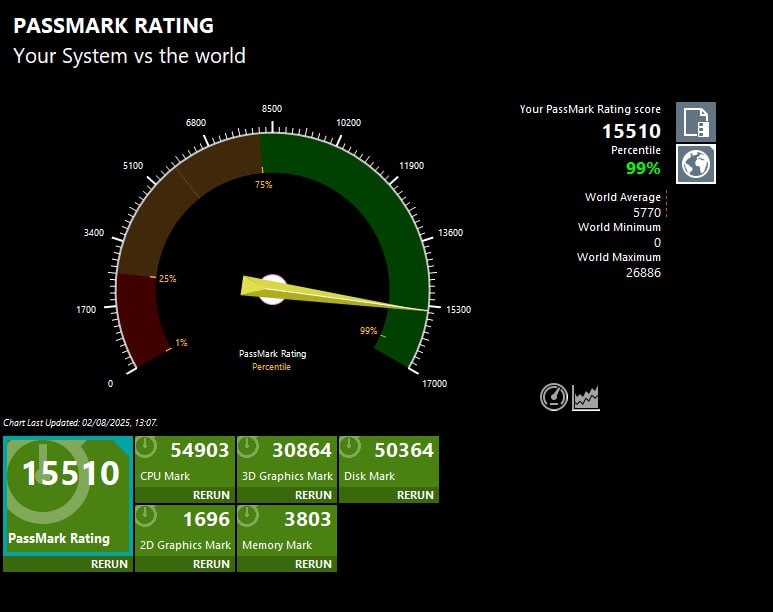Open the world globe comparison icon
This screenshot has width=773, height=612.
tap(696, 164)
